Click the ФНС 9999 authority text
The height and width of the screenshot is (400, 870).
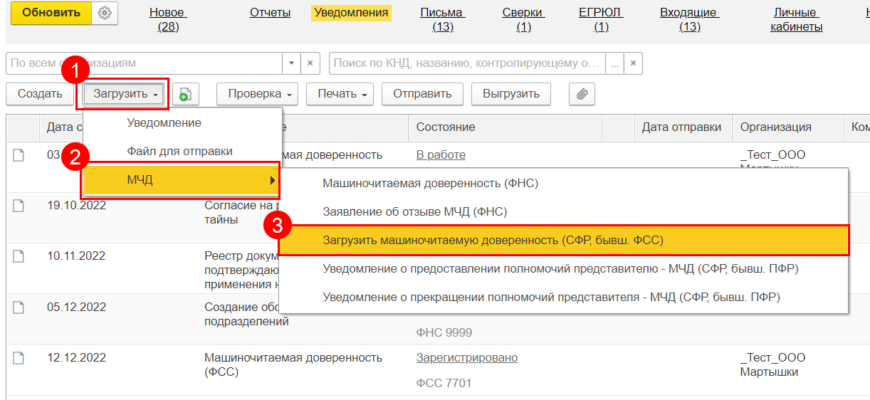443,334
